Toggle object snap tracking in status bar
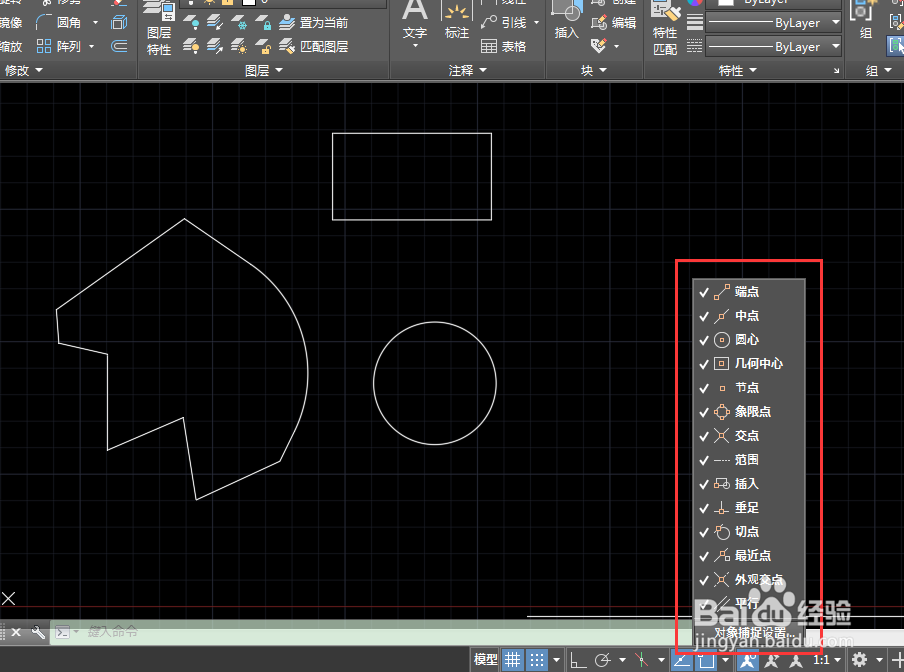The height and width of the screenshot is (672, 904). 681,659
